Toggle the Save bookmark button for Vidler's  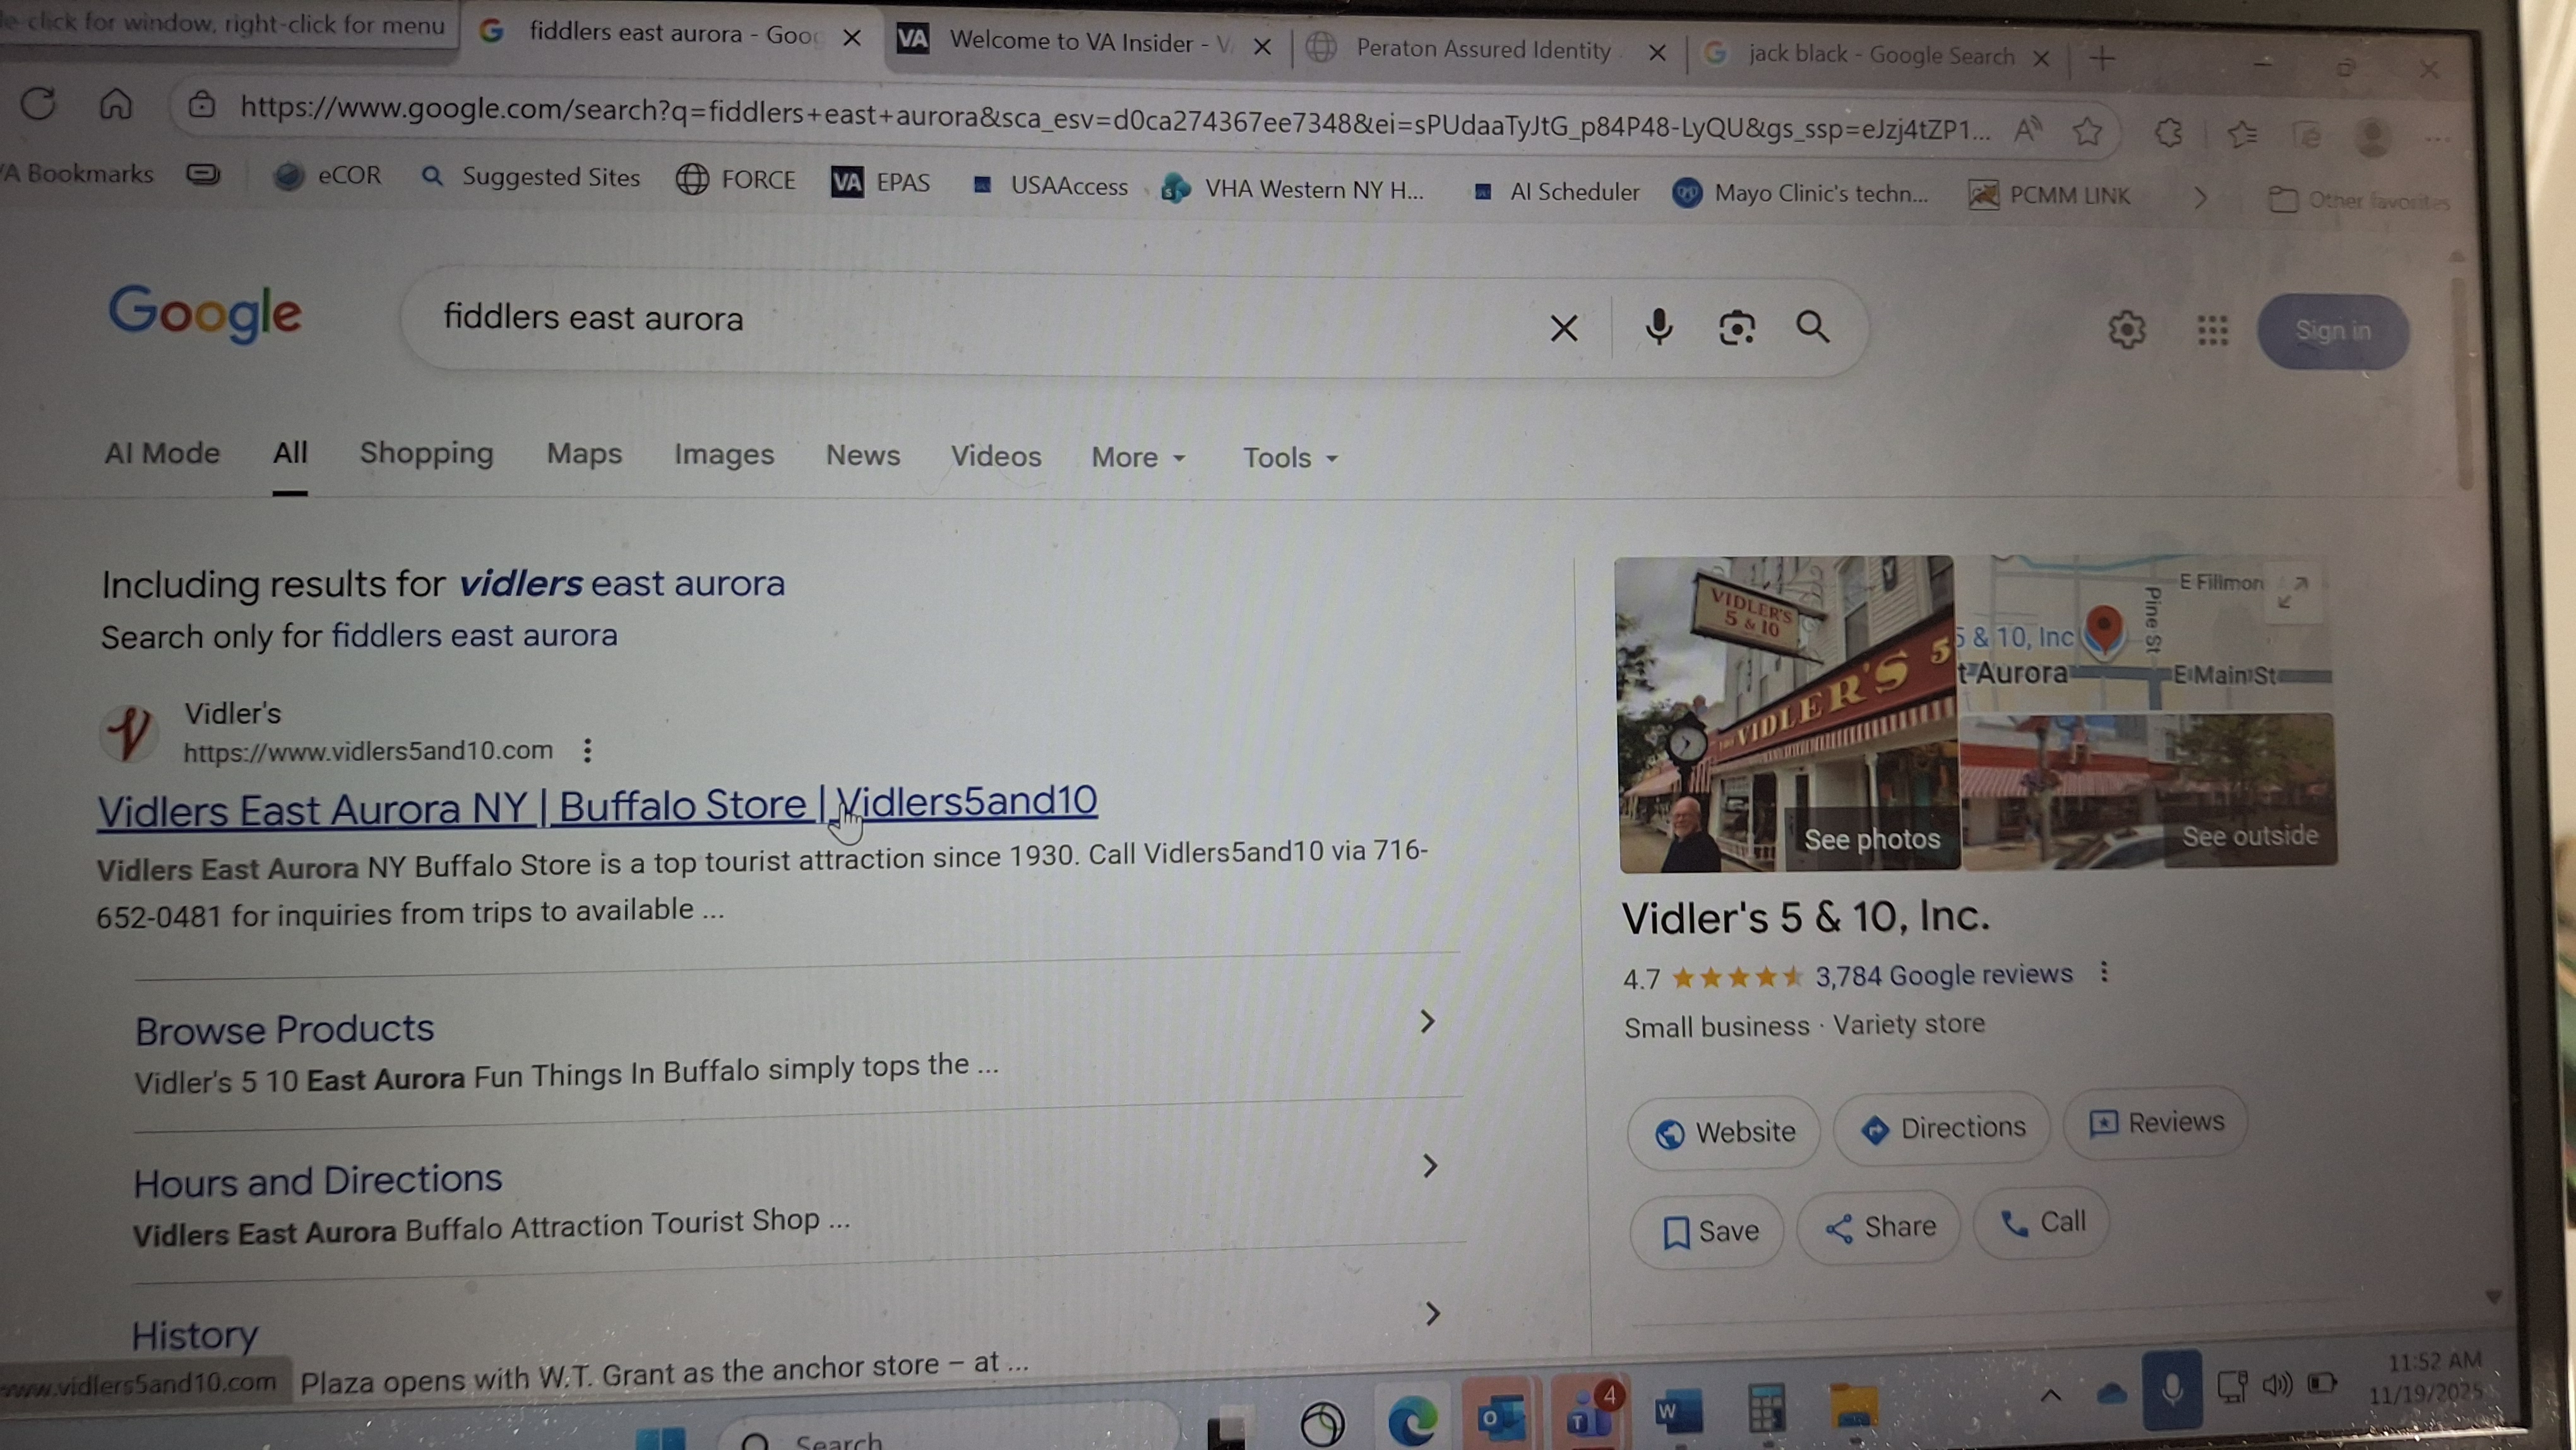[x=1708, y=1231]
